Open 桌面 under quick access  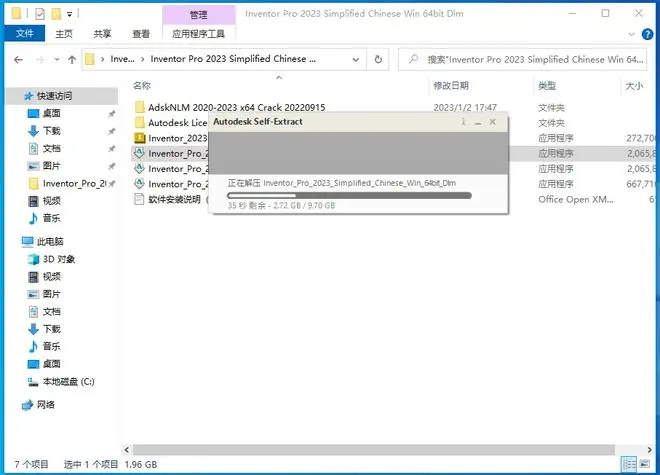pos(51,113)
